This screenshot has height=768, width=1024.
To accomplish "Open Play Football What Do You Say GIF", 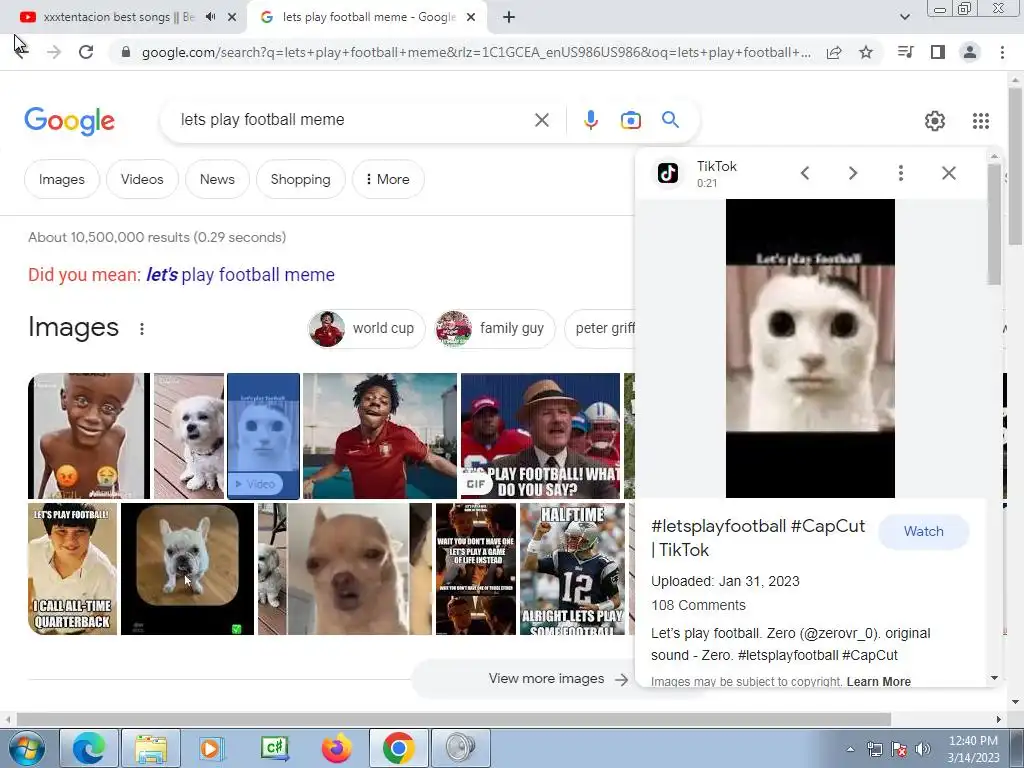I will [x=540, y=436].
